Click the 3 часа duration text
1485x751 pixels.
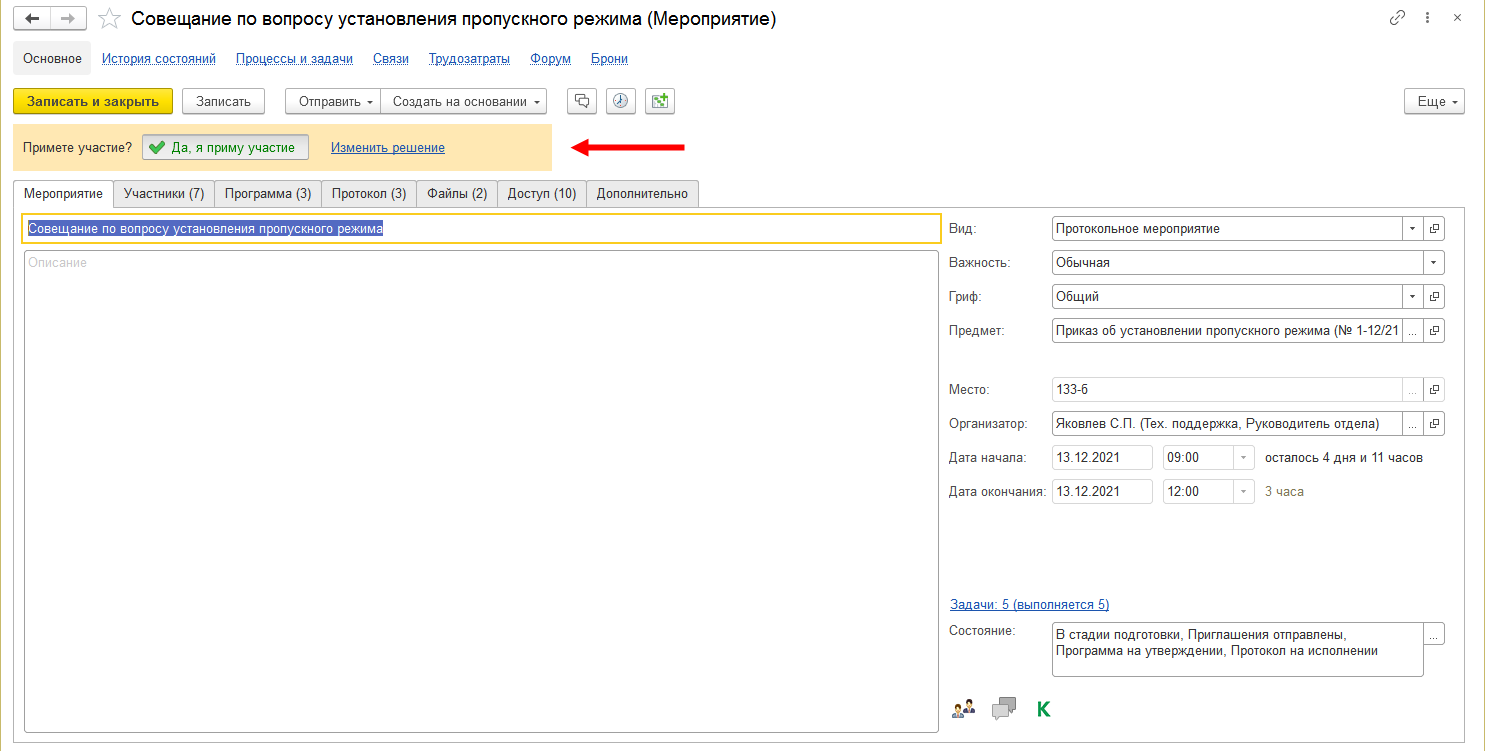(x=1284, y=492)
